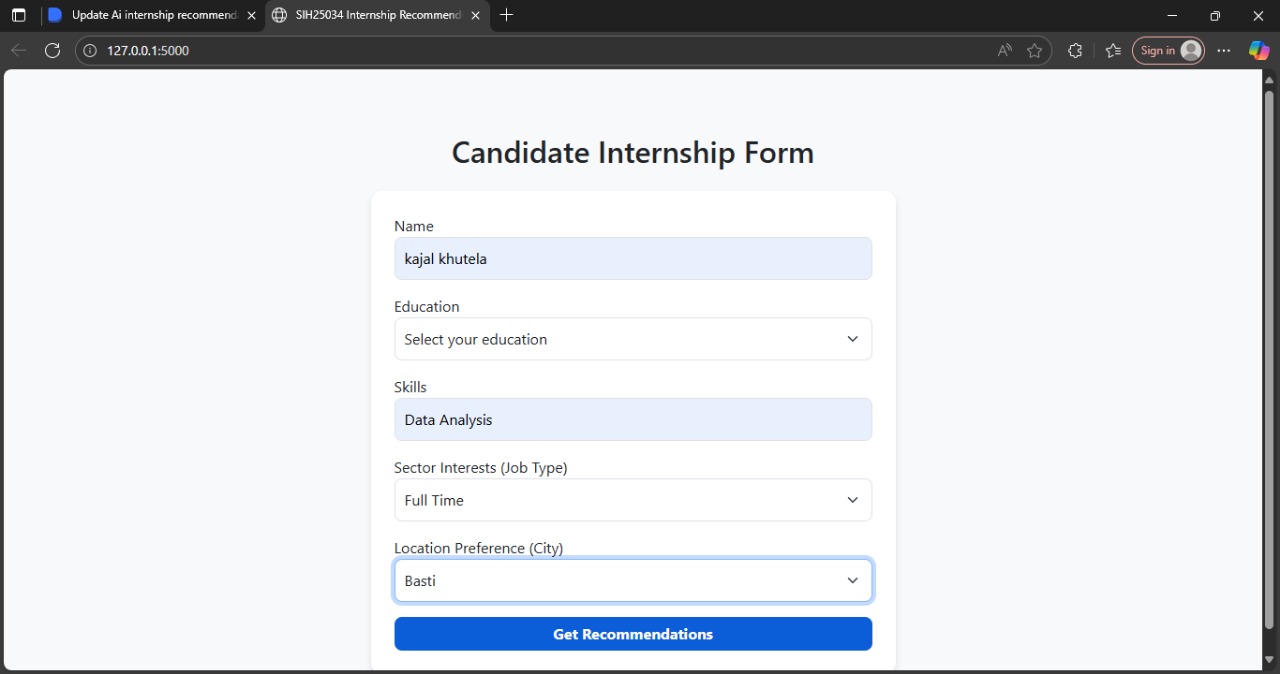Image resolution: width=1280 pixels, height=674 pixels.
Task: Expand the Education dropdown
Action: pyautogui.click(x=633, y=339)
